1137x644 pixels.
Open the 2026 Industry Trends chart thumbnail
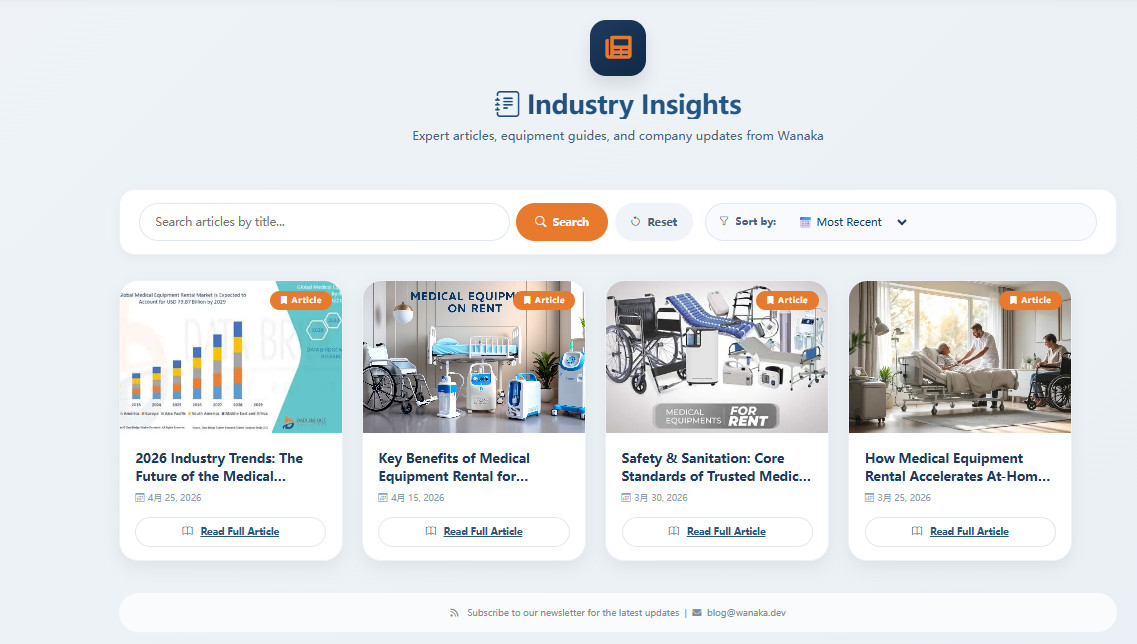pyautogui.click(x=231, y=357)
